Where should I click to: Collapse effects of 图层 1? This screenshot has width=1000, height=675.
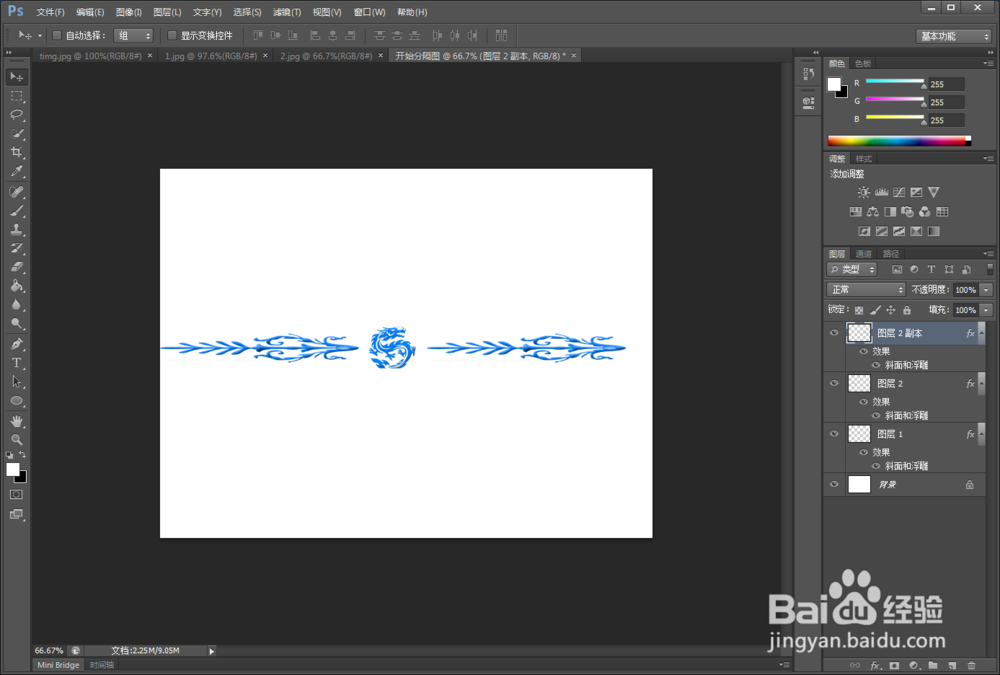pos(982,433)
